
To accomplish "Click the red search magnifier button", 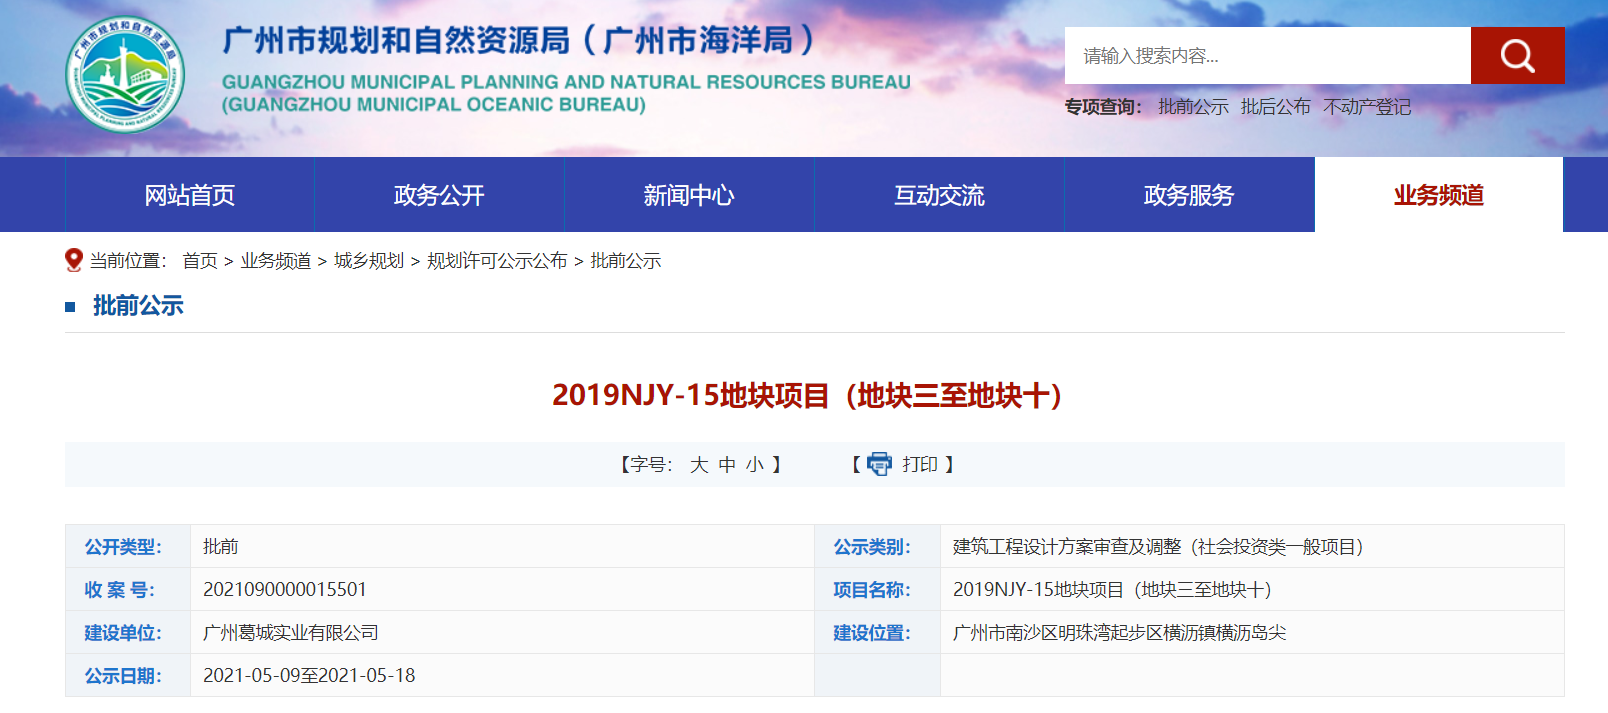I will pos(1517,55).
